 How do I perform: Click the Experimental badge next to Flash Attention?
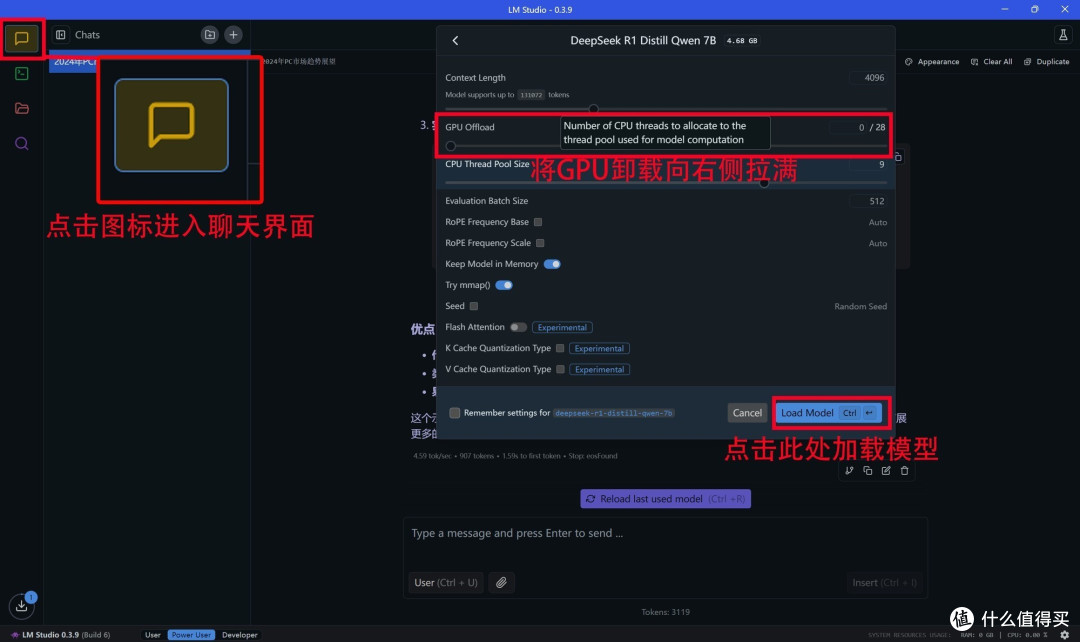pyautogui.click(x=562, y=327)
